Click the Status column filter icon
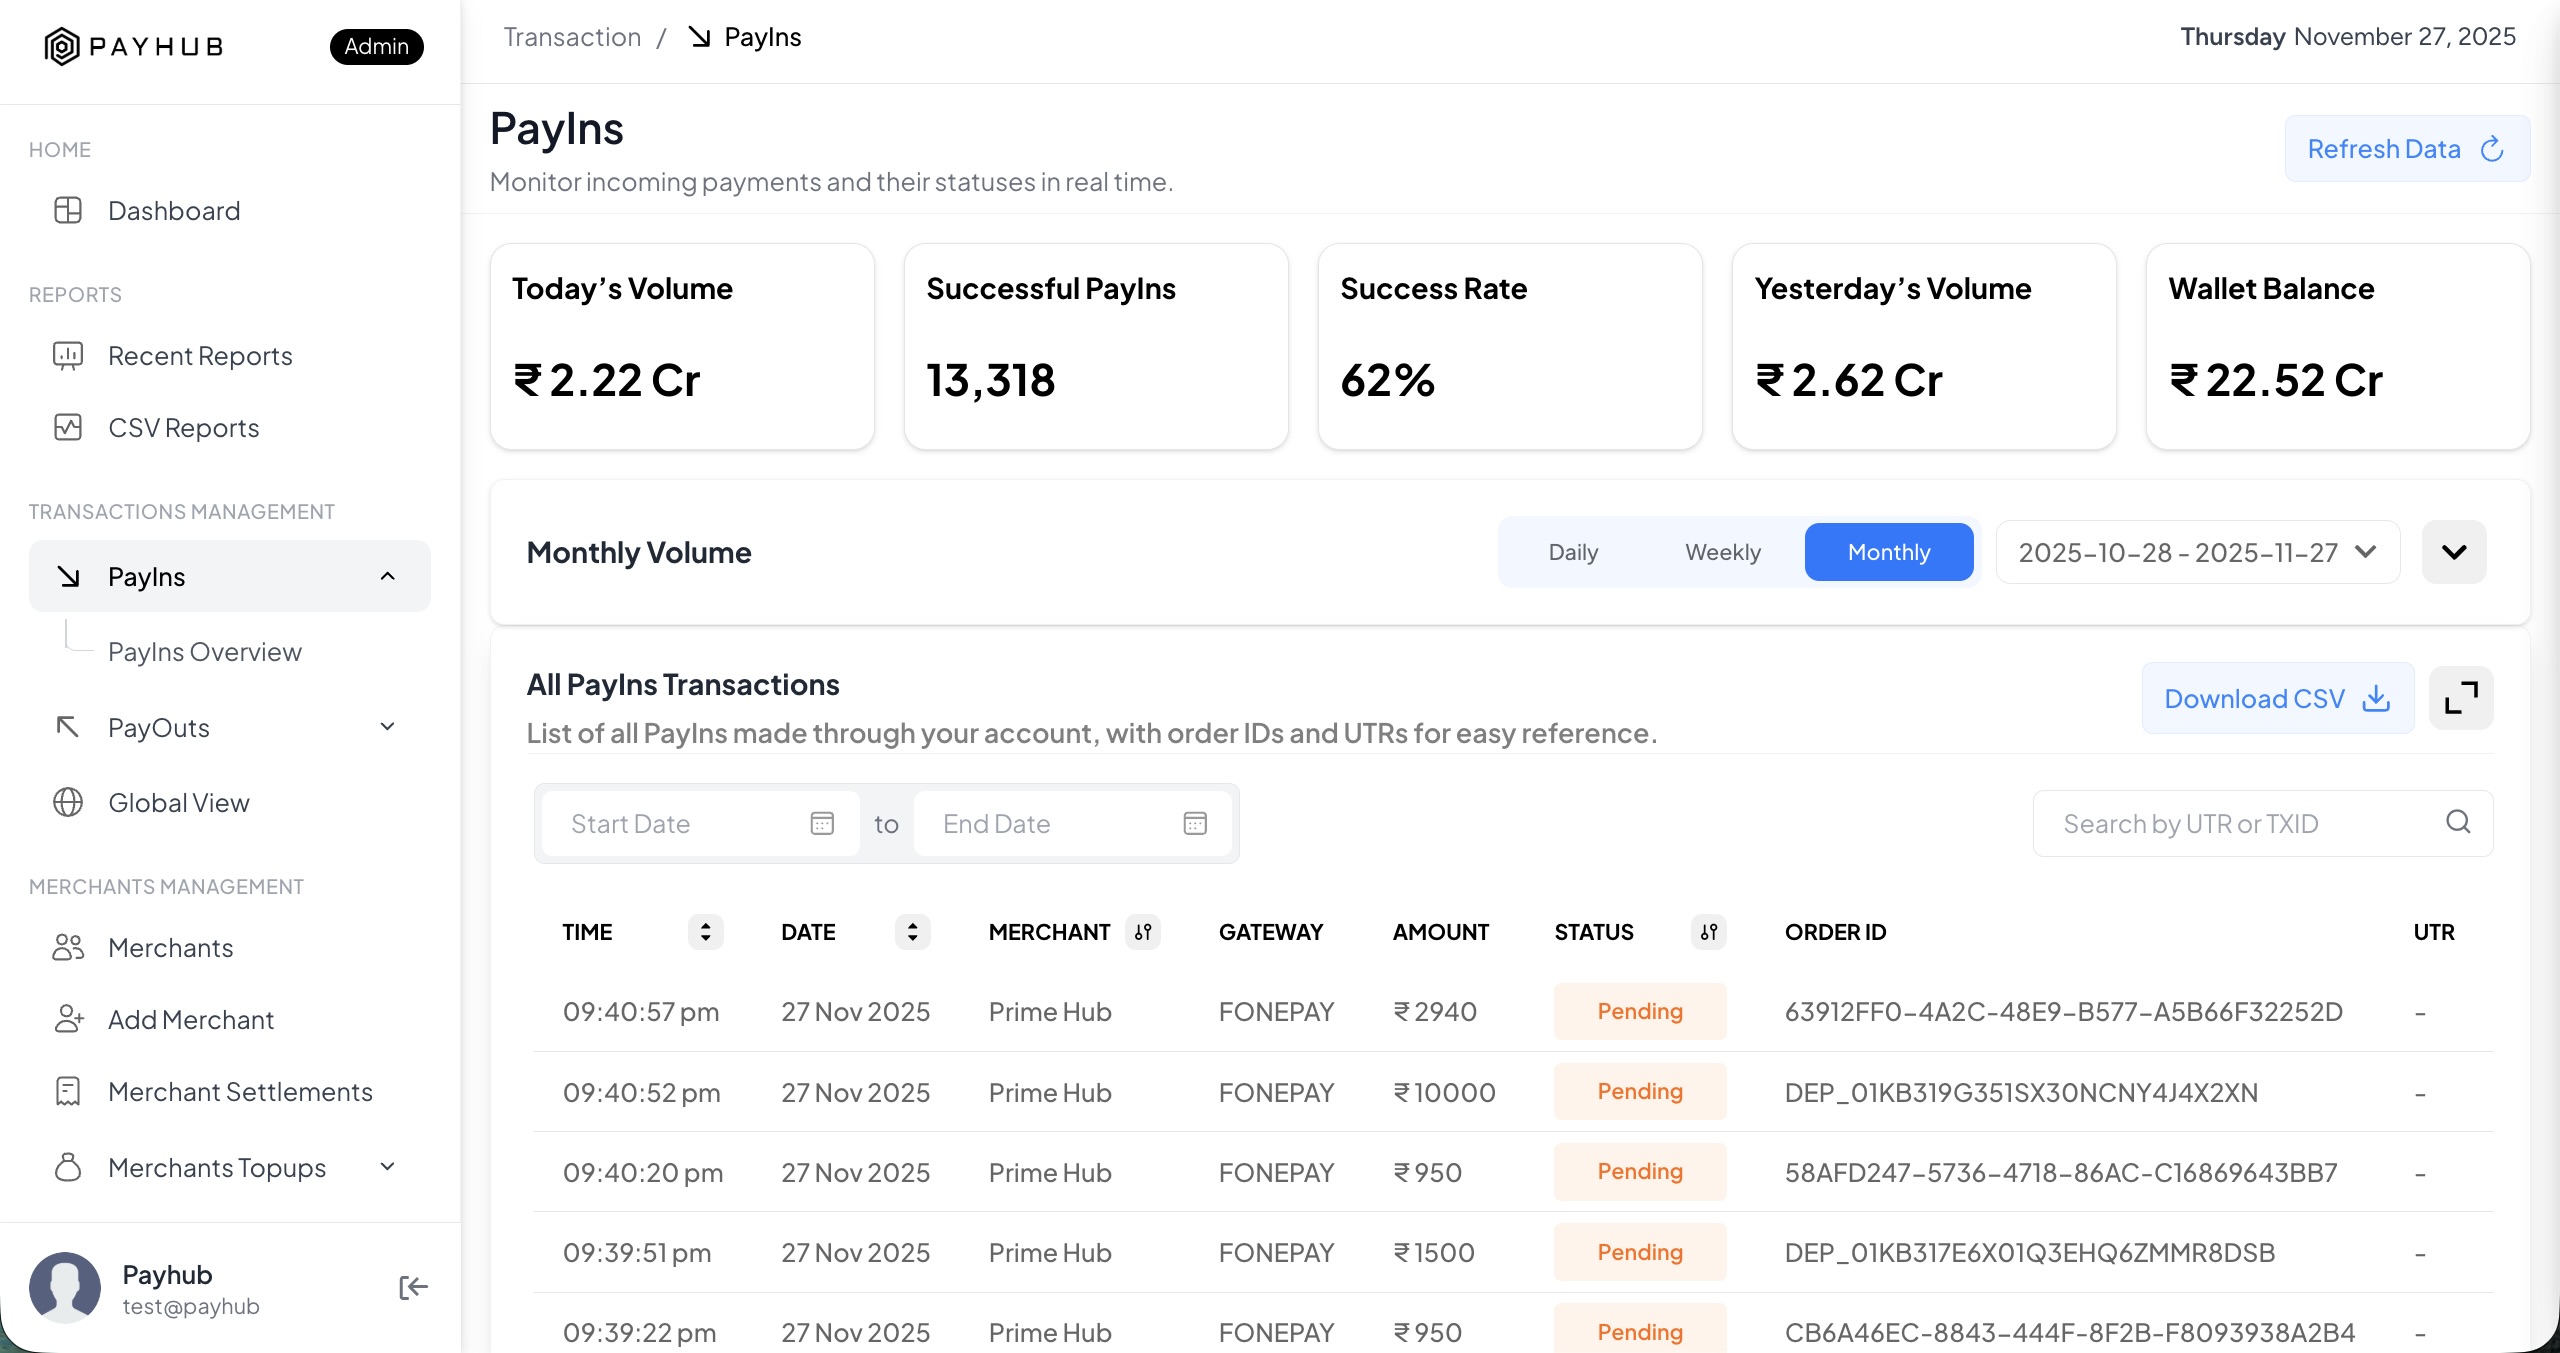 [1709, 932]
